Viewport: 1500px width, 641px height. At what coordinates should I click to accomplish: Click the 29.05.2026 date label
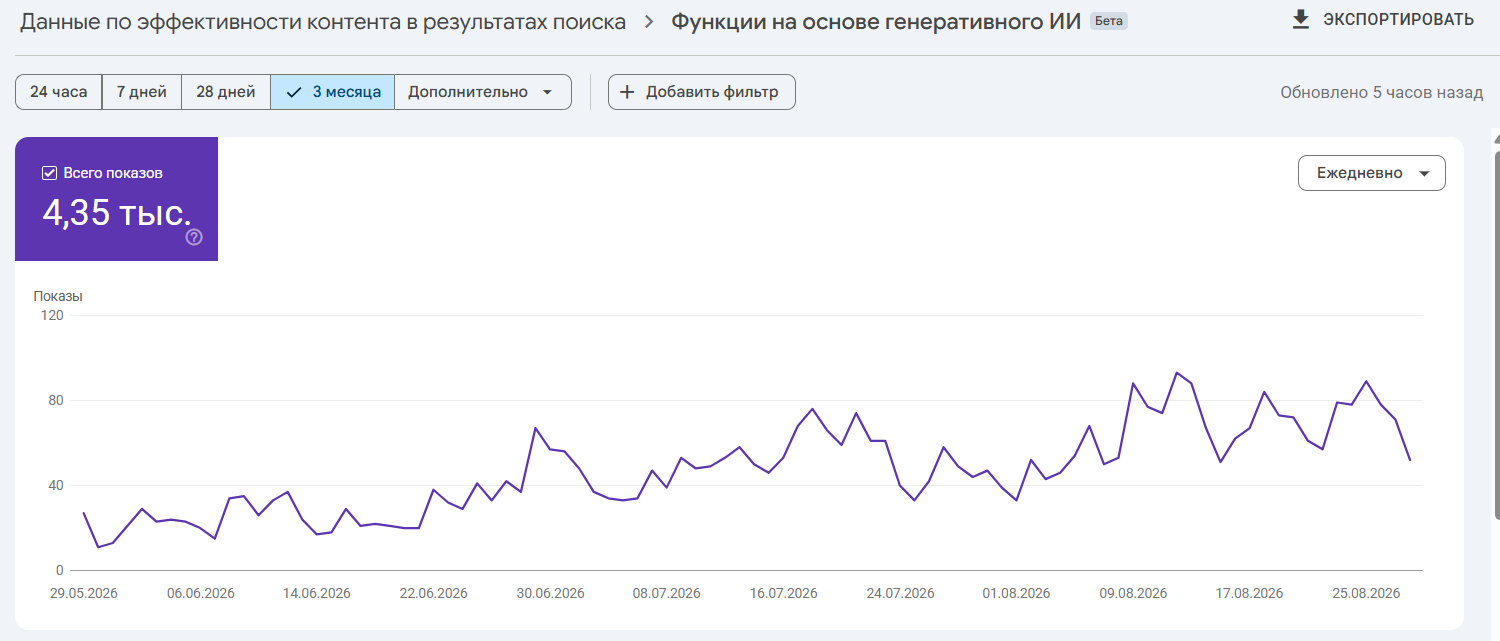click(x=84, y=593)
